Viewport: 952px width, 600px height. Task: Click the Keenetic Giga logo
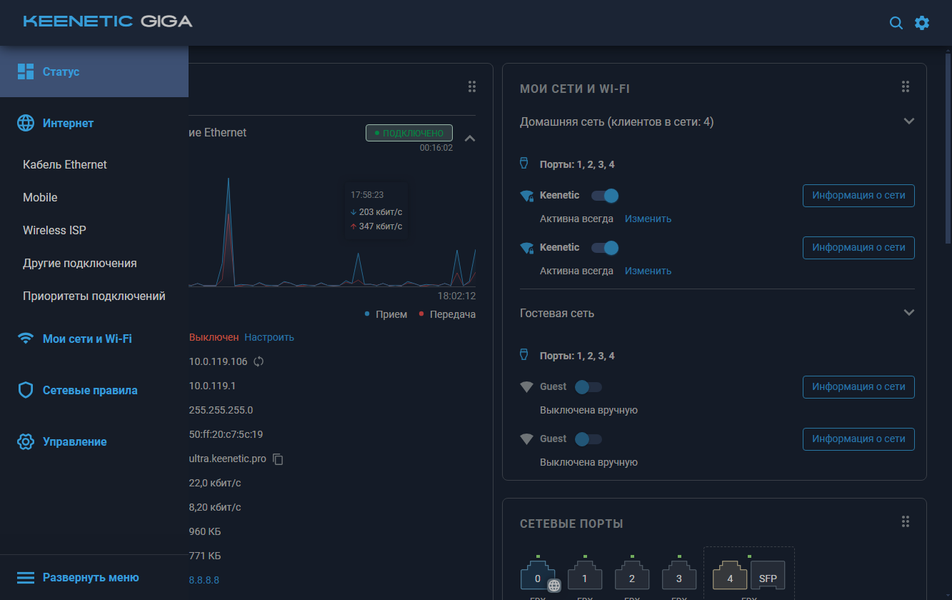point(107,21)
